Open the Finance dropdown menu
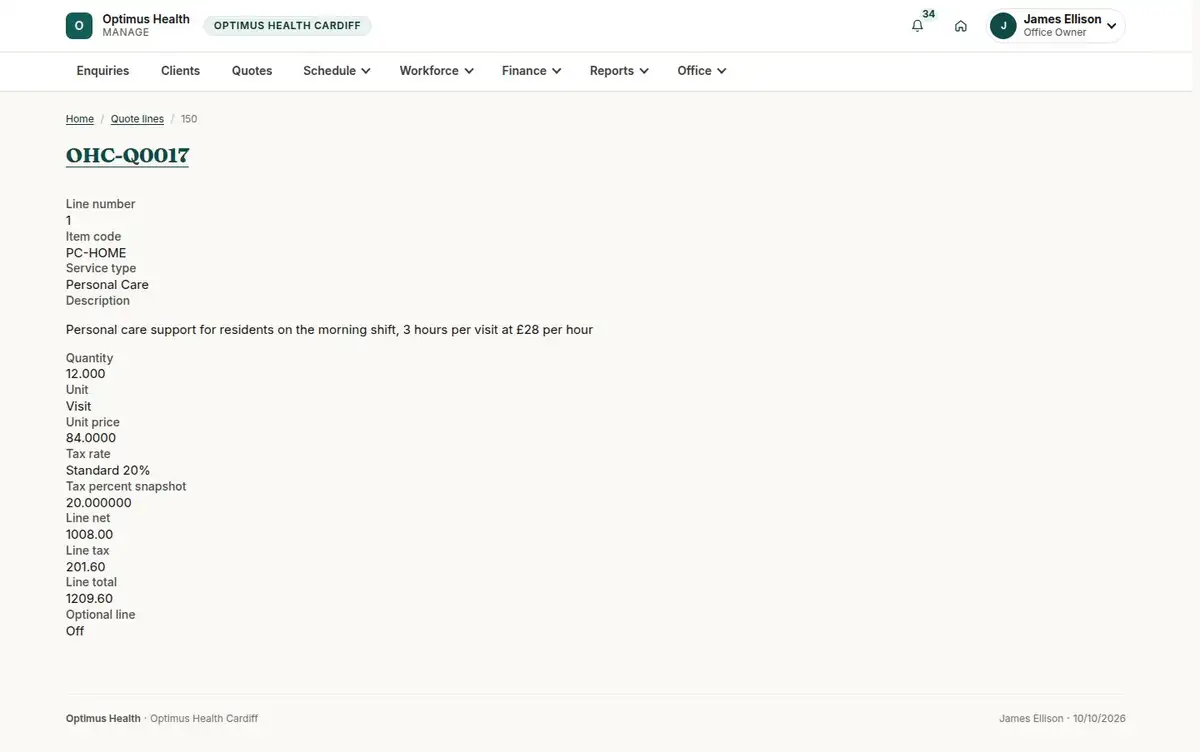 point(531,71)
